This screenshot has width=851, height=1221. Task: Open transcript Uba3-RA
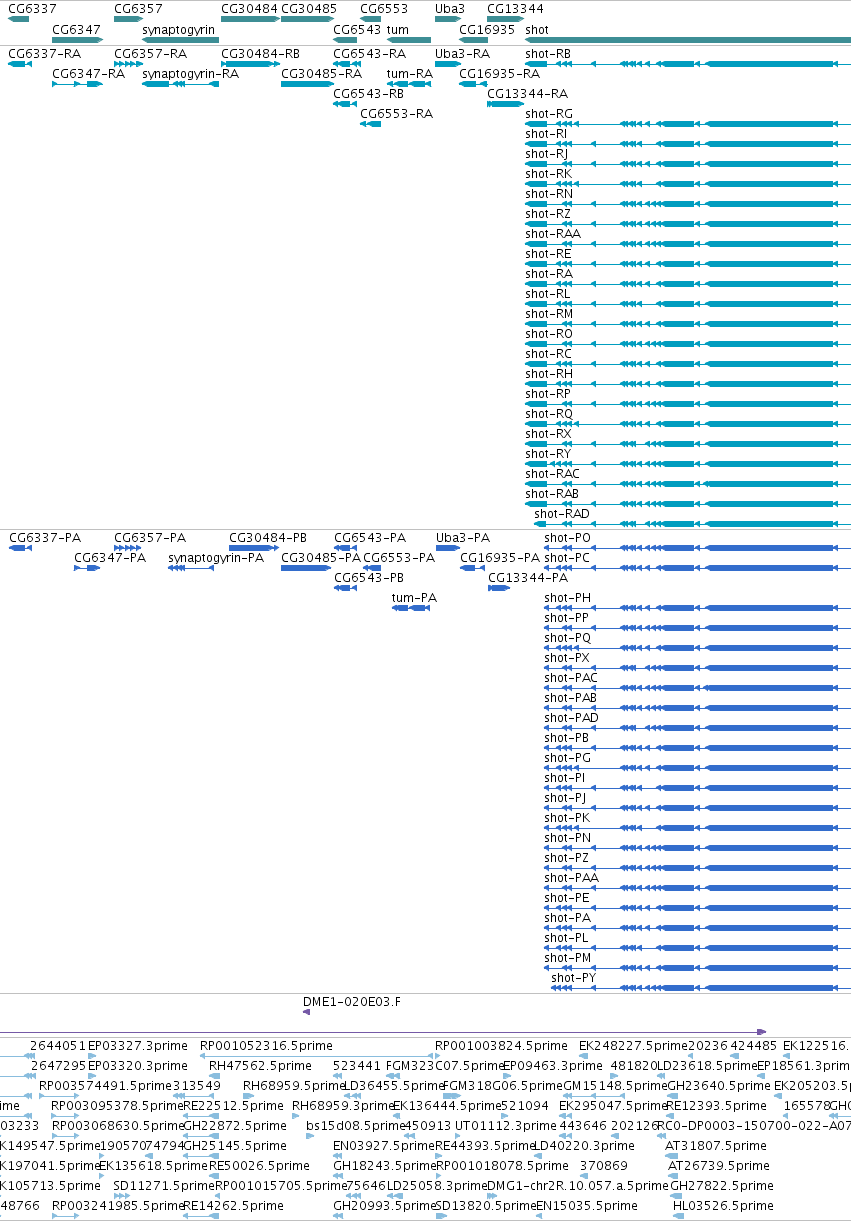[x=463, y=53]
